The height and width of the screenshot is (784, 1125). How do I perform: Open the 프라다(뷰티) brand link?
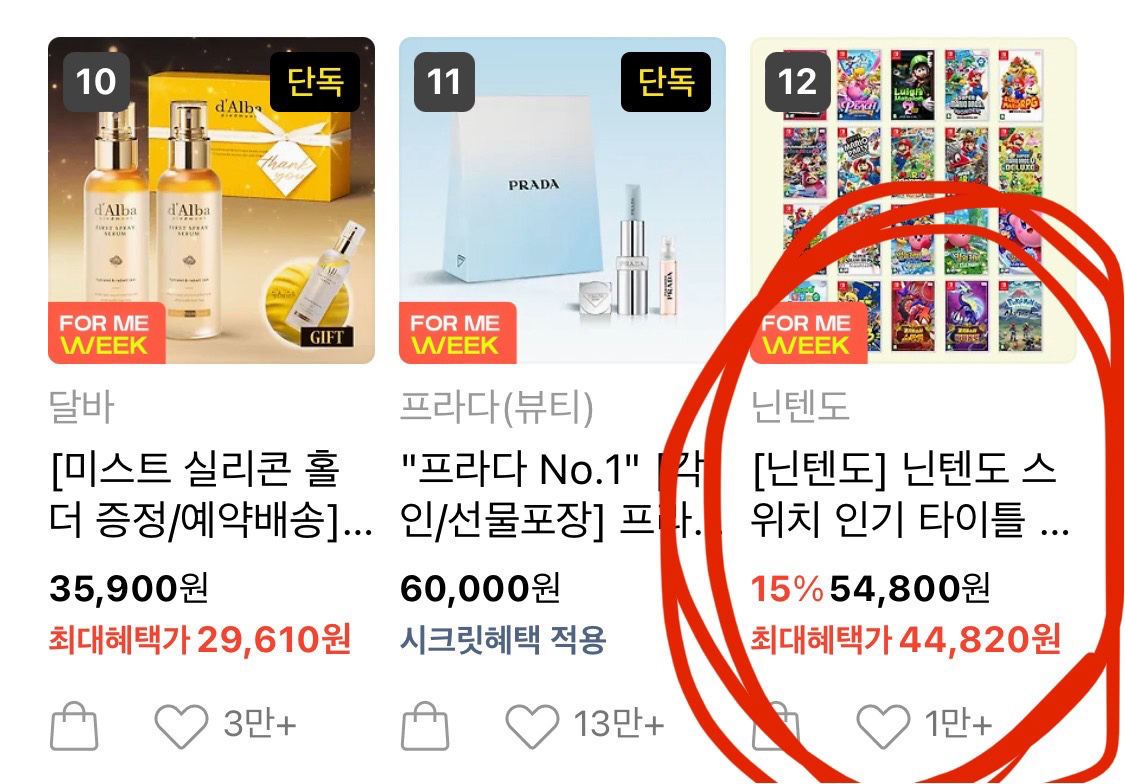pos(496,407)
